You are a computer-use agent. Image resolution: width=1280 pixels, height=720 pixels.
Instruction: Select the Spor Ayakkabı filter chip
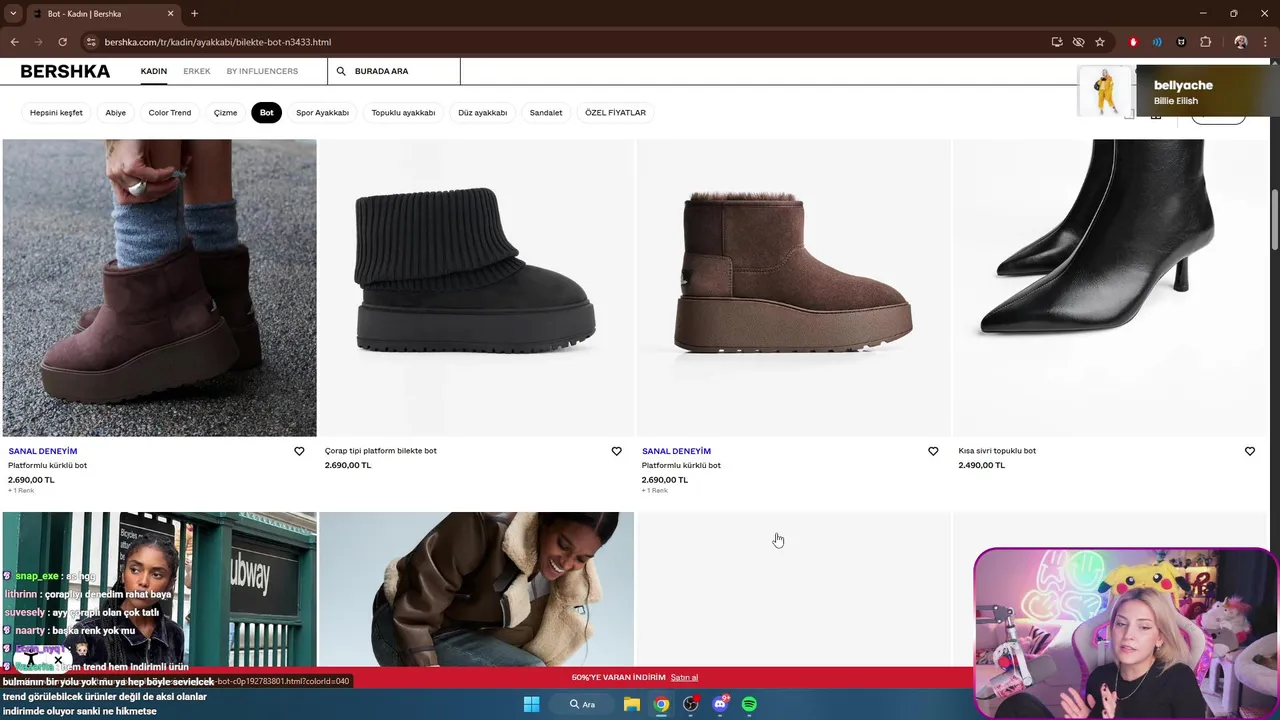point(322,113)
